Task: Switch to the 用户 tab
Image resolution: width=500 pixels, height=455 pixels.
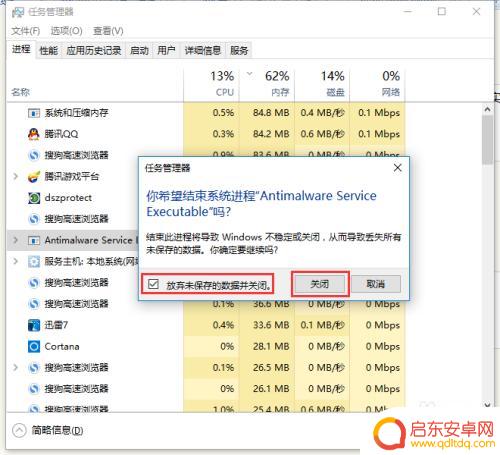Action: pos(166,51)
